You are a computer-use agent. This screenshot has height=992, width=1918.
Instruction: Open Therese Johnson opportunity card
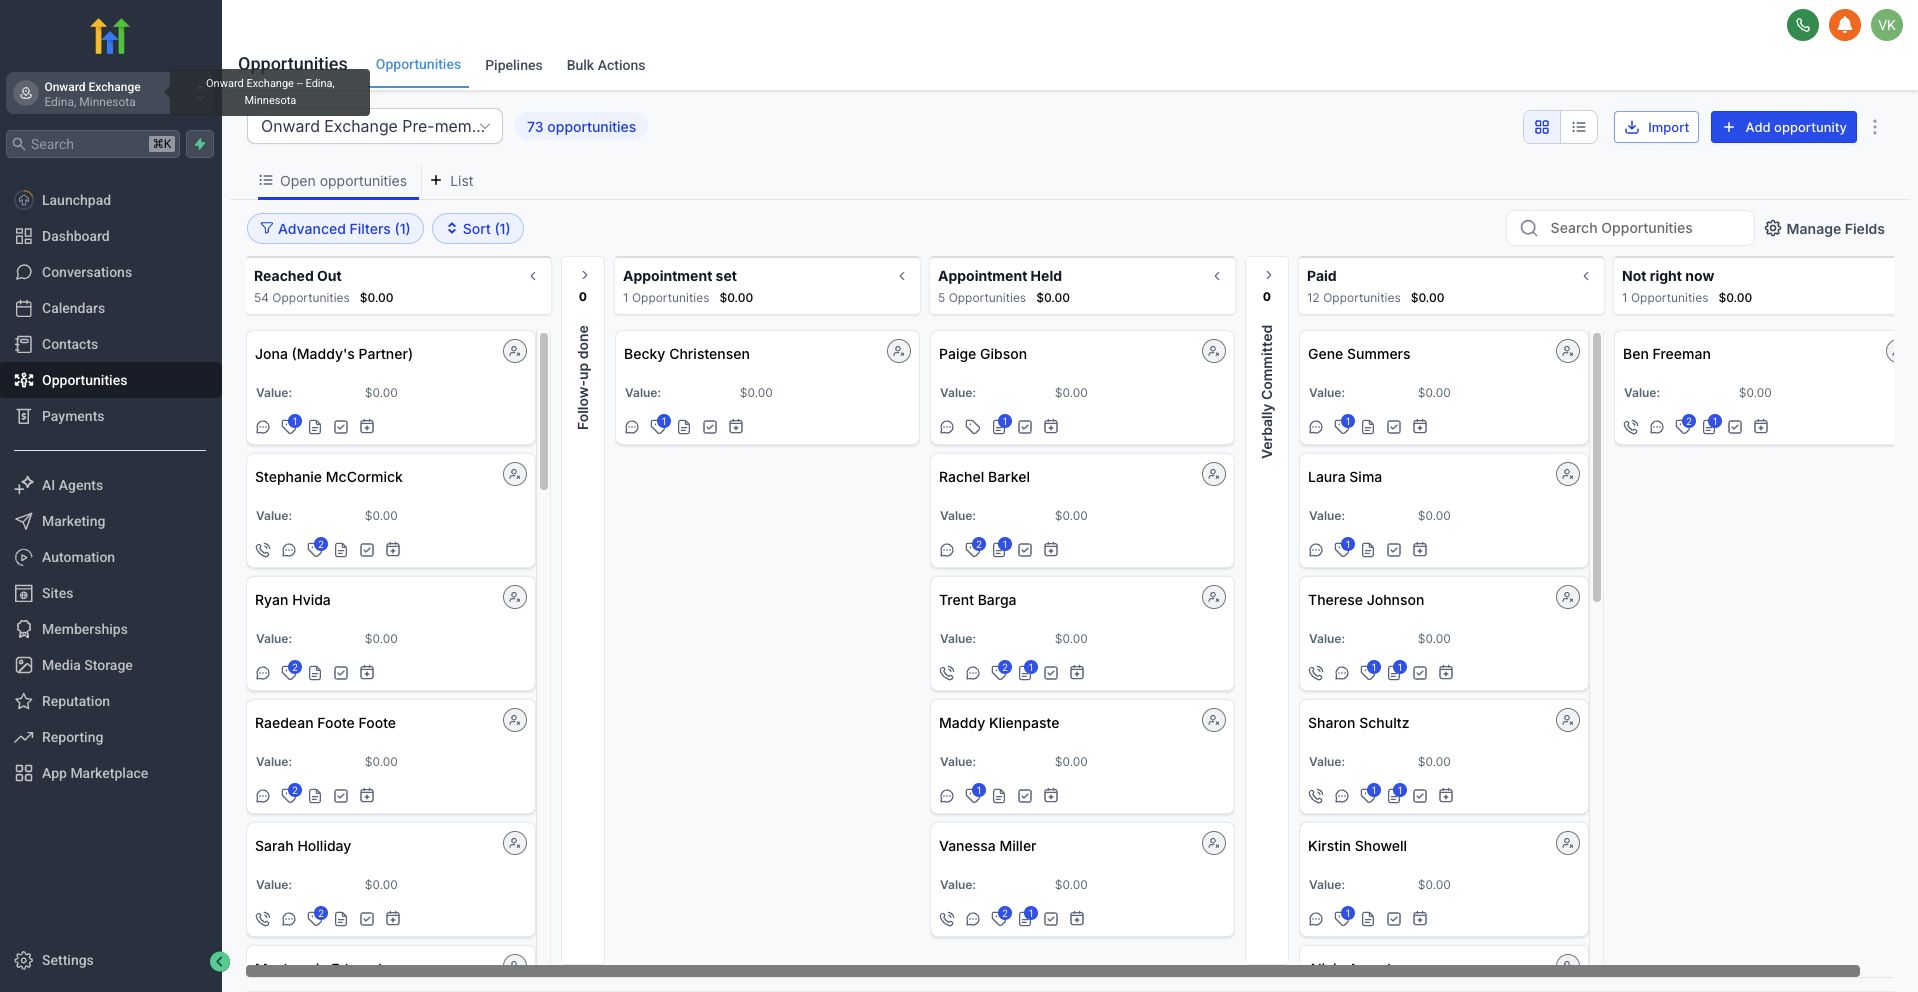[1443, 633]
